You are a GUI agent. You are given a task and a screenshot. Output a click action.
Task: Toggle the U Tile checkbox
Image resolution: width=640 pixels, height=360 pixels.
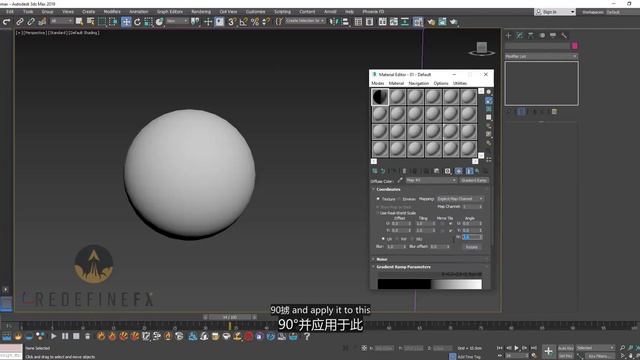pyautogui.click(x=451, y=224)
